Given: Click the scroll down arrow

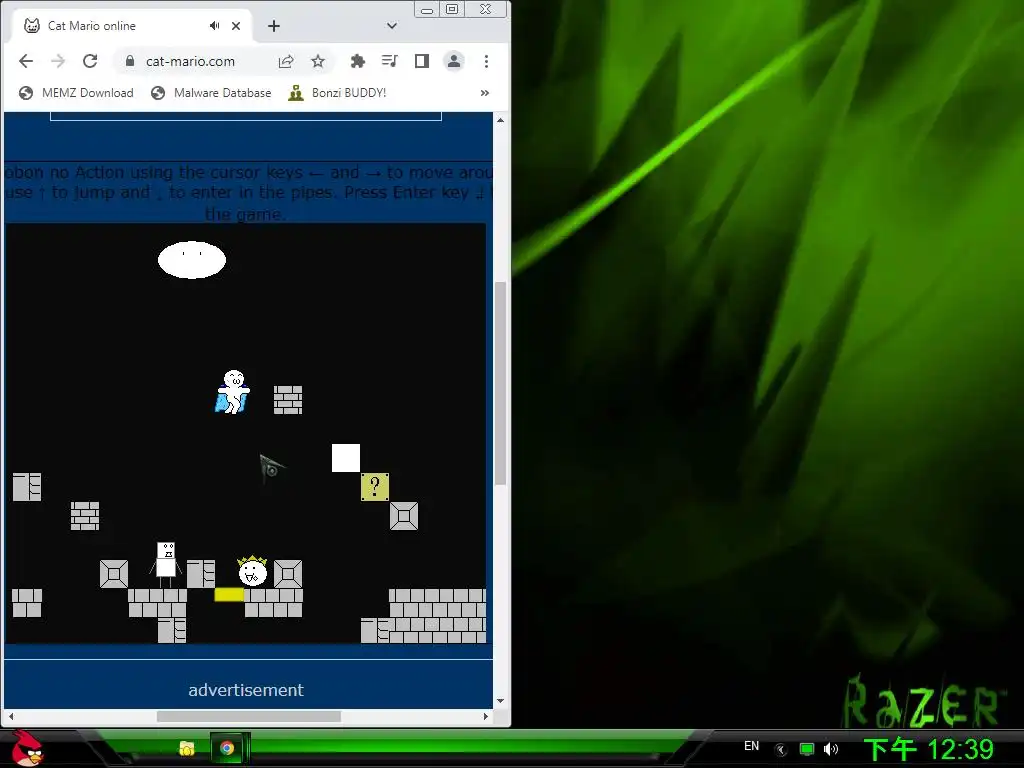Looking at the screenshot, I should [x=500, y=701].
